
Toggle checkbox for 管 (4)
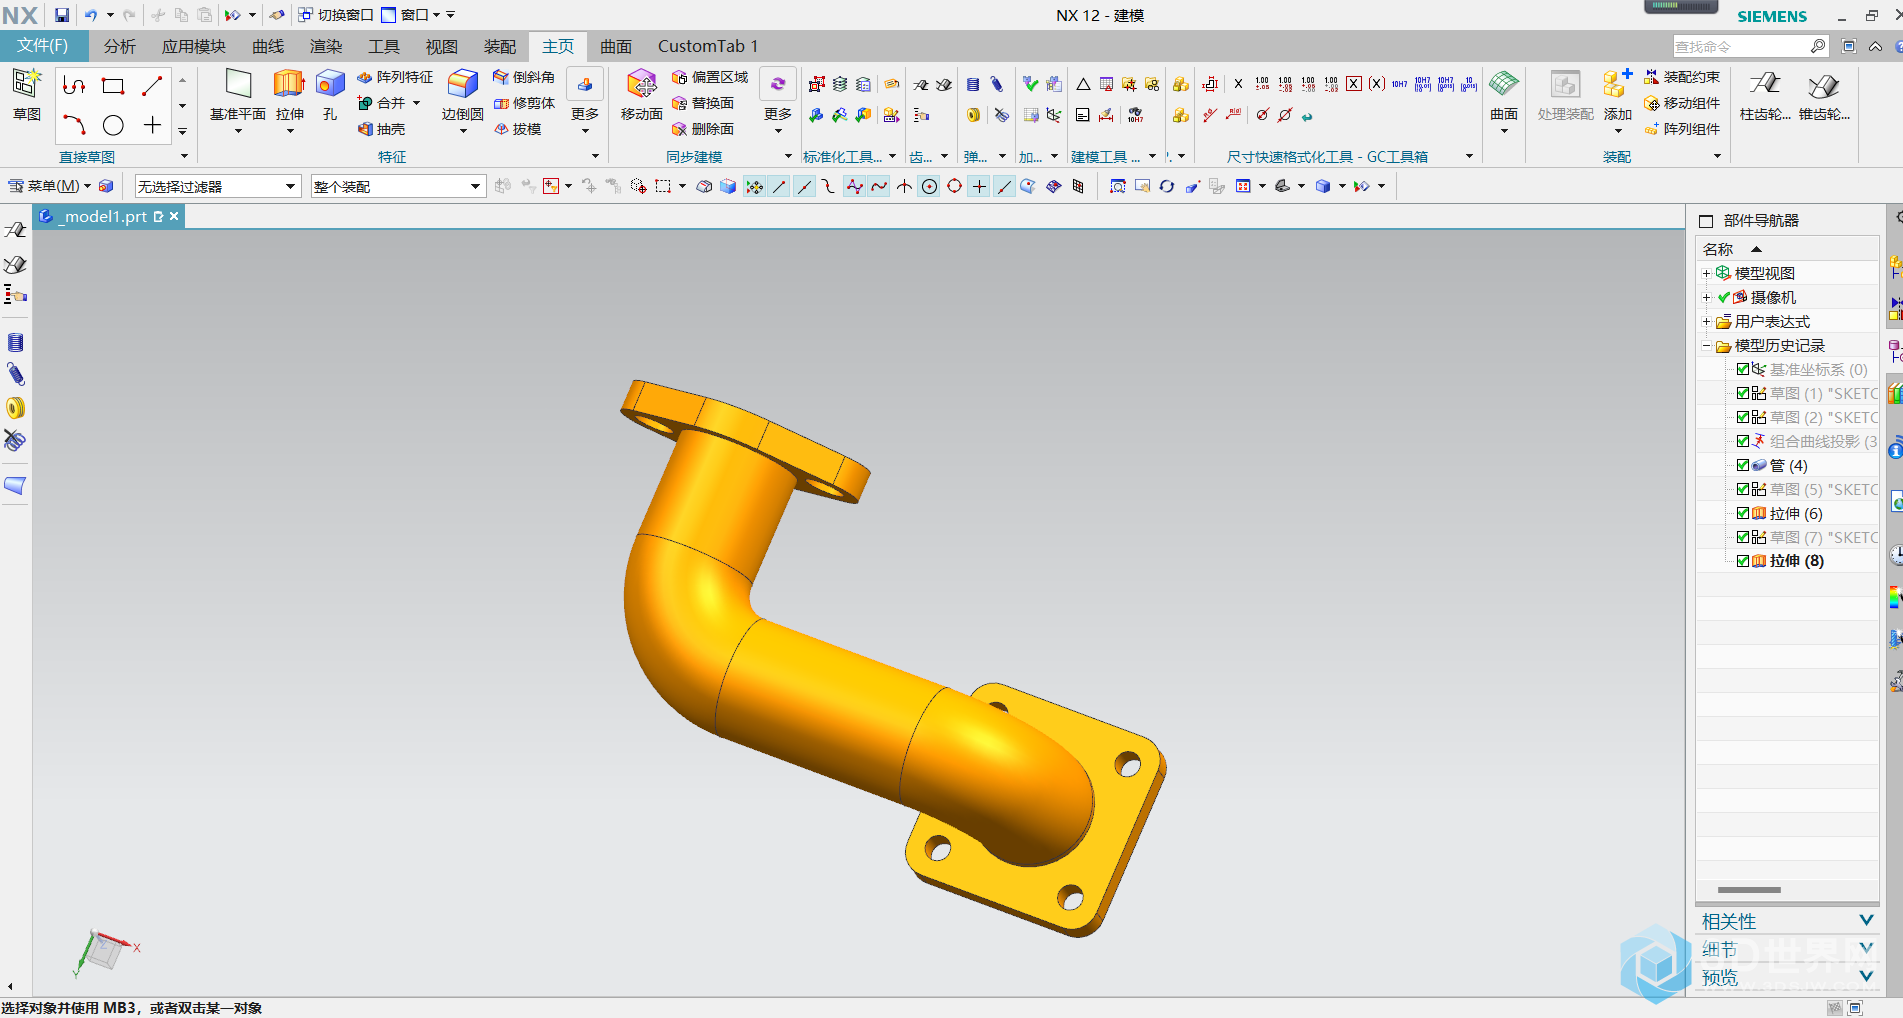[1743, 465]
